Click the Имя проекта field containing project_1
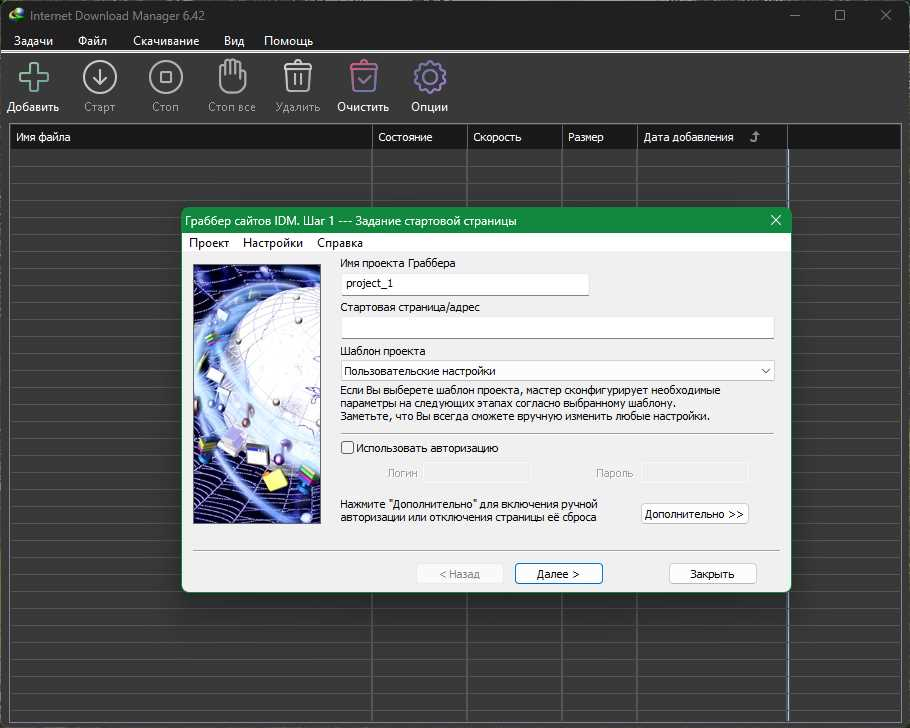Image resolution: width=910 pixels, height=728 pixels. pyautogui.click(x=465, y=284)
